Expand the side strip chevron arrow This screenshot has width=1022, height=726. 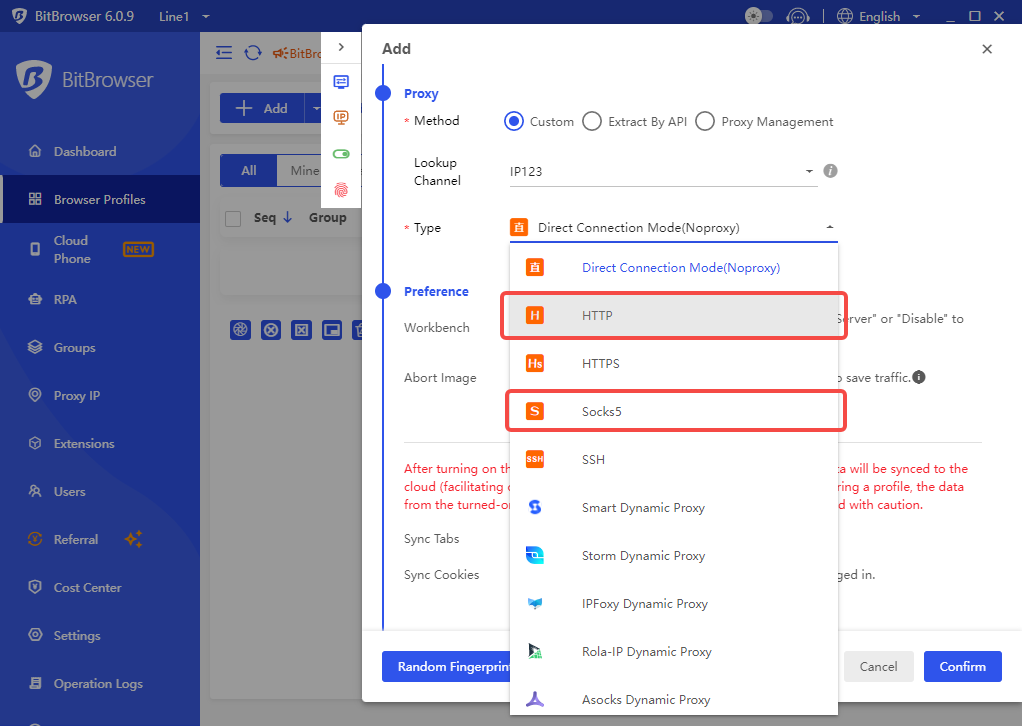(341, 47)
